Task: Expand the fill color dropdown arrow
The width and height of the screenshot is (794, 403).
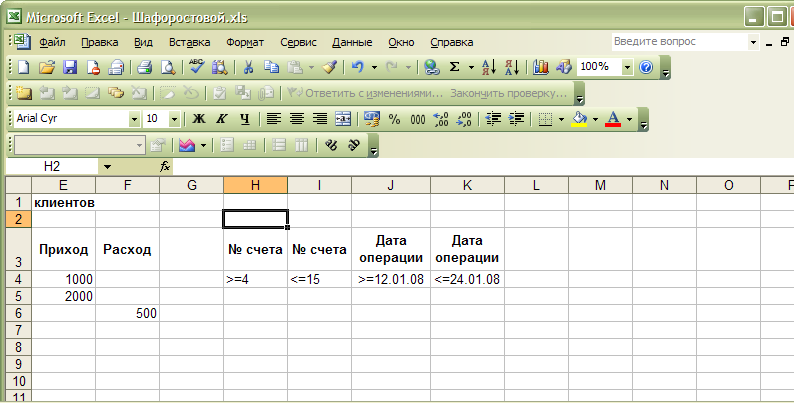Action: tap(596, 119)
